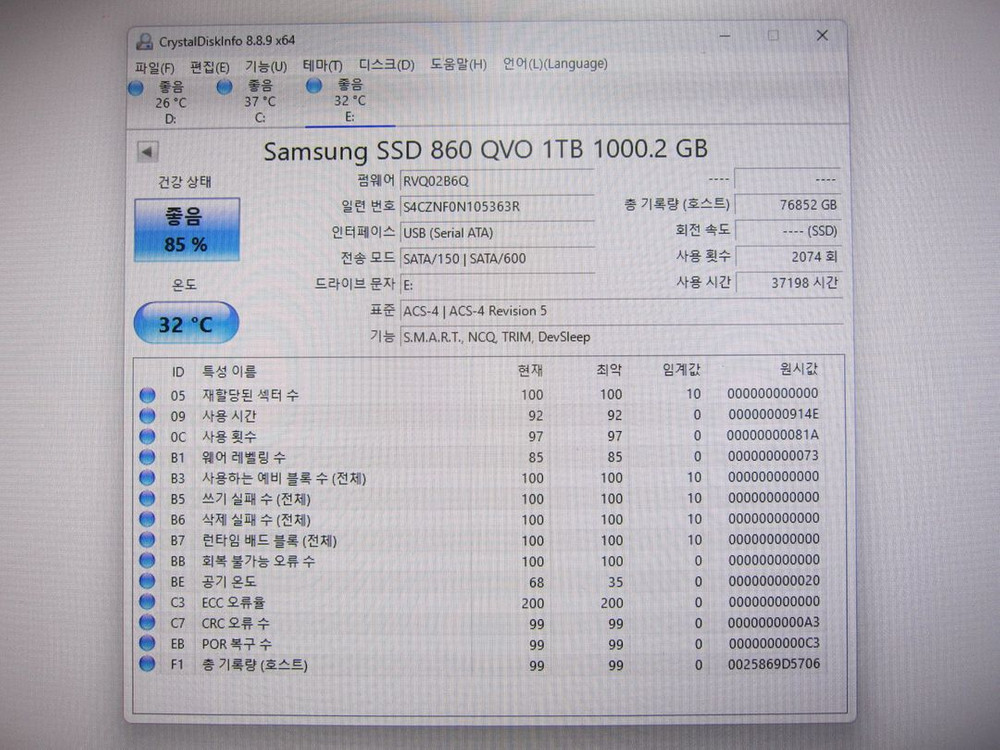The height and width of the screenshot is (750, 1000).
Task: Click the blue status orb of drive C:
Action: [x=224, y=86]
